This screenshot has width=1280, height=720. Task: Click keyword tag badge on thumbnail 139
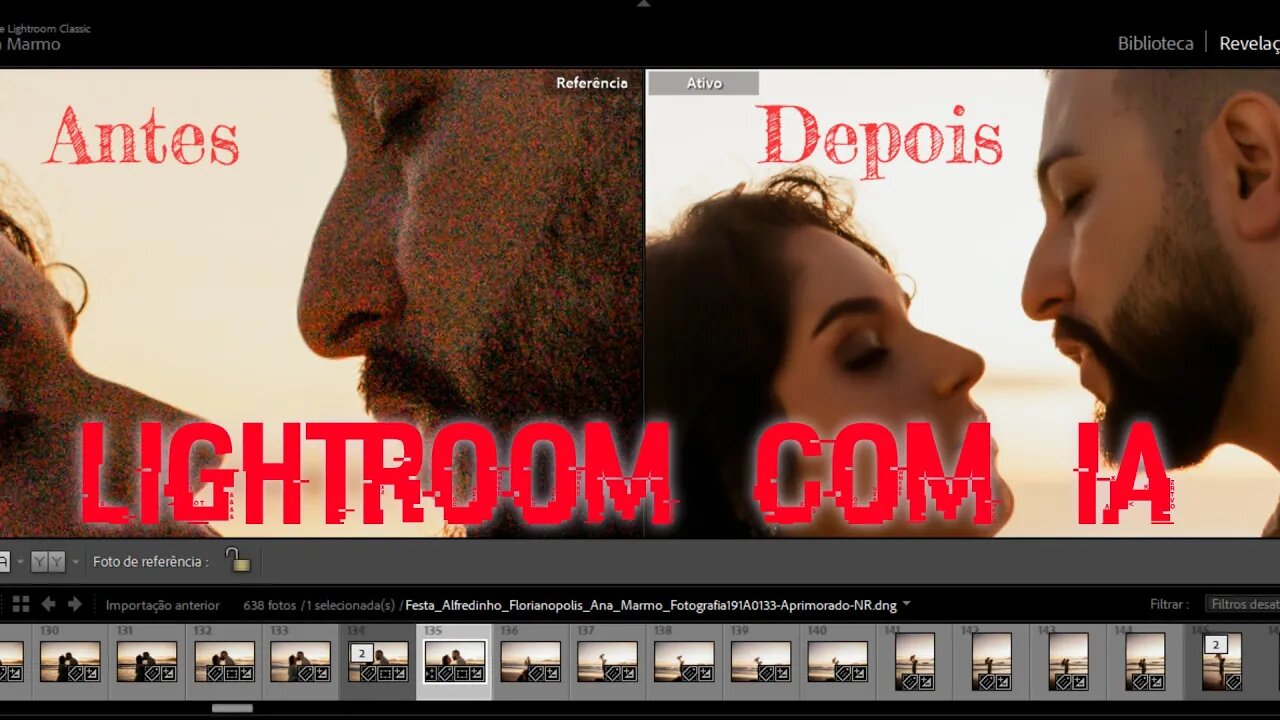coord(766,673)
